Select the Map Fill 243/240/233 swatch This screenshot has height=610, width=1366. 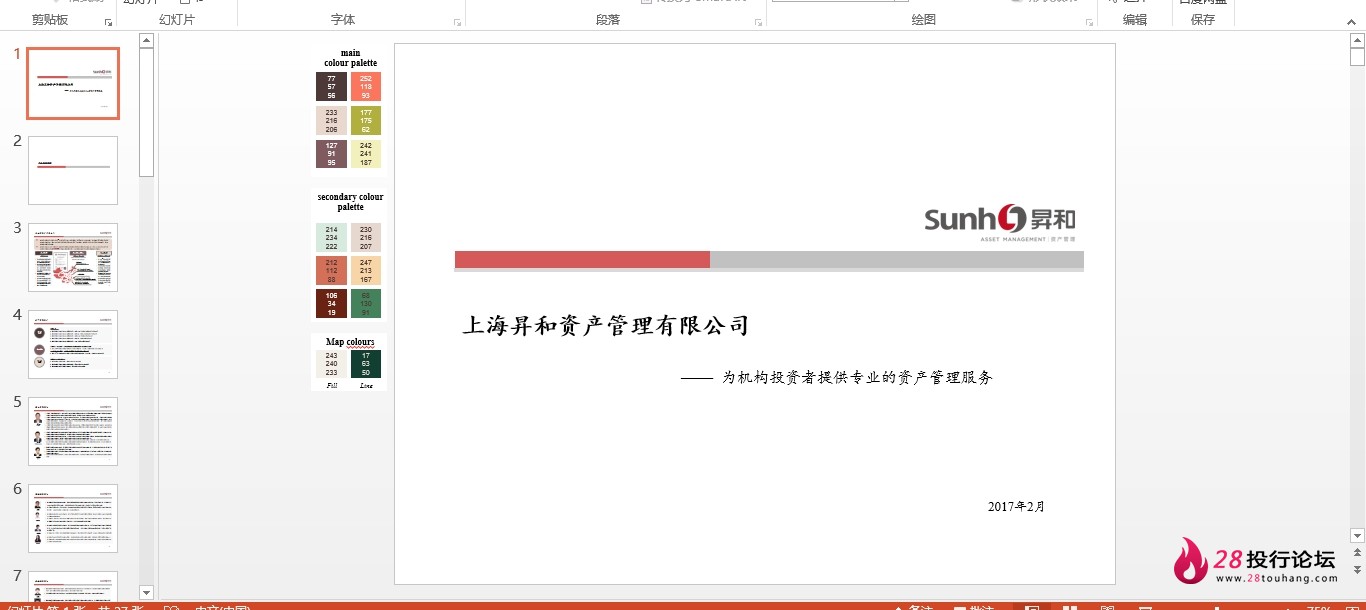(331, 364)
